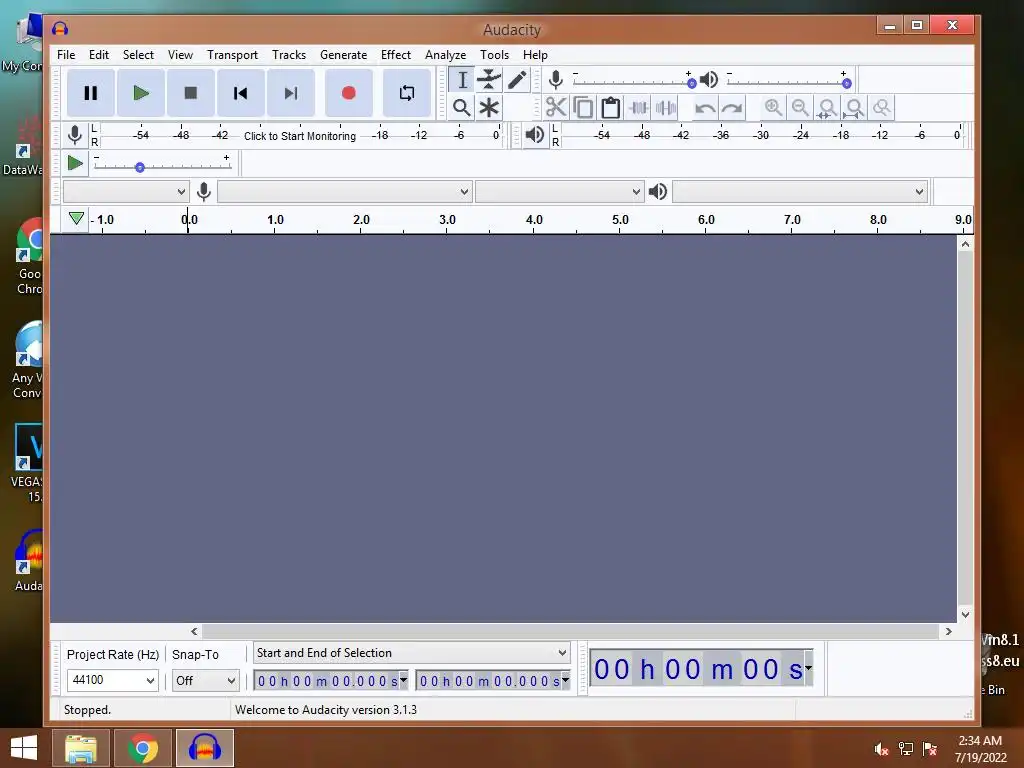This screenshot has height=768, width=1024.
Task: Open the Edit menu
Action: click(x=99, y=55)
